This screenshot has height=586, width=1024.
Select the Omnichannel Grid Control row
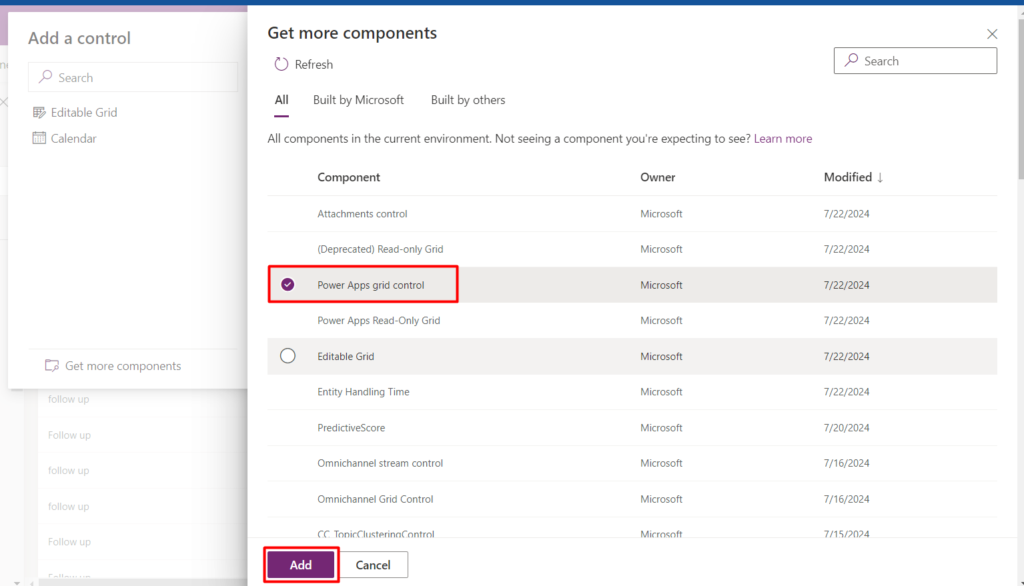pos(632,498)
